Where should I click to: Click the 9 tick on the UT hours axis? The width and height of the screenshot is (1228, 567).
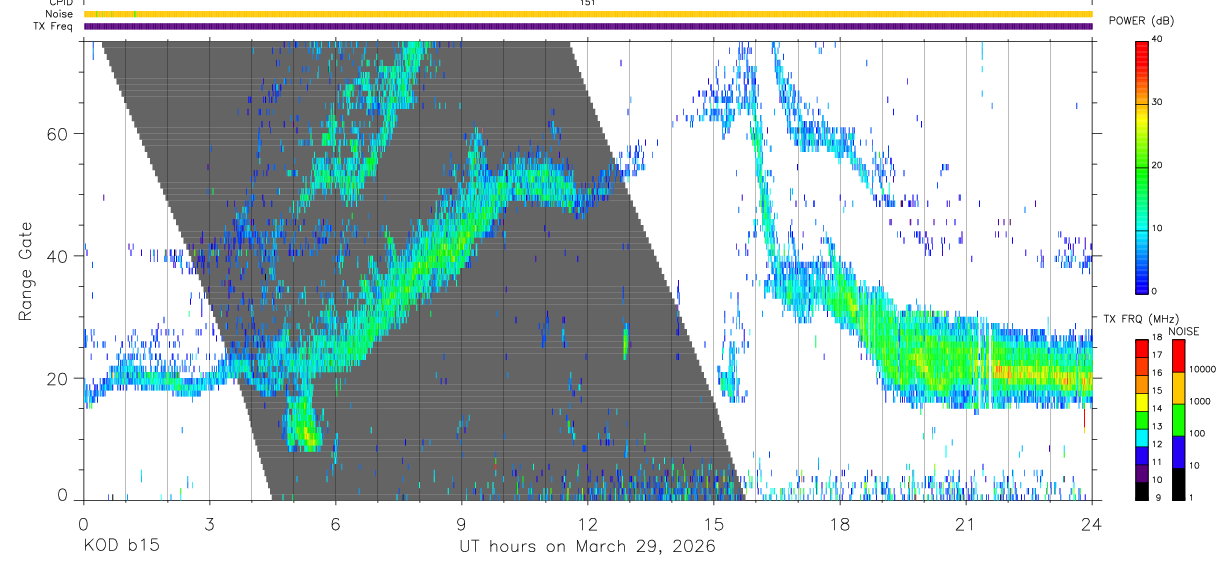pyautogui.click(x=461, y=523)
